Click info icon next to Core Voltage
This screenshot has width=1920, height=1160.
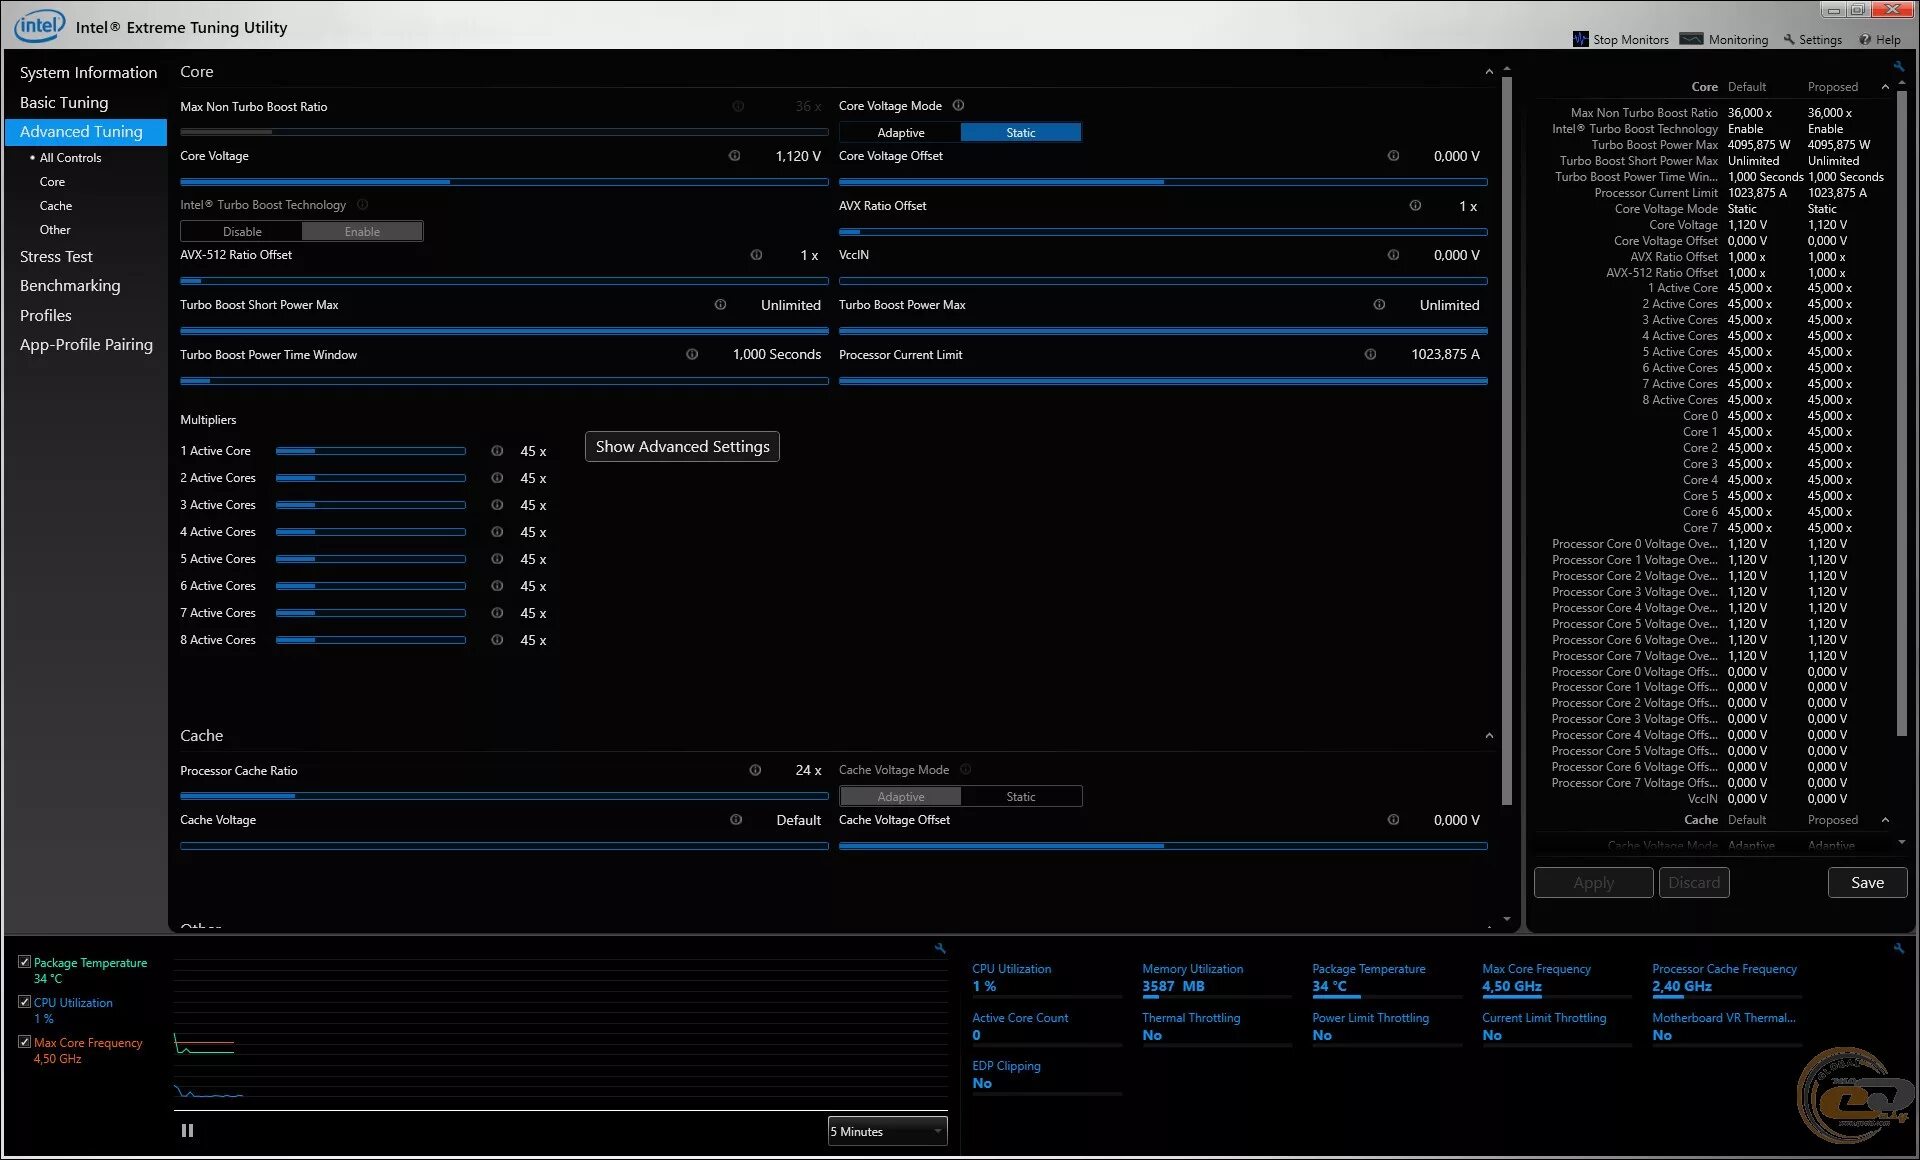click(735, 156)
